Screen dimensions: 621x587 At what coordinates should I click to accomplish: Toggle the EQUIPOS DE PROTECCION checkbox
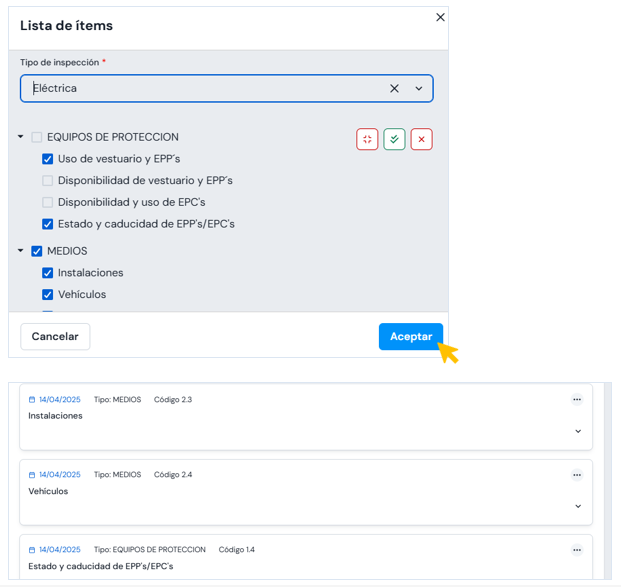click(x=37, y=137)
